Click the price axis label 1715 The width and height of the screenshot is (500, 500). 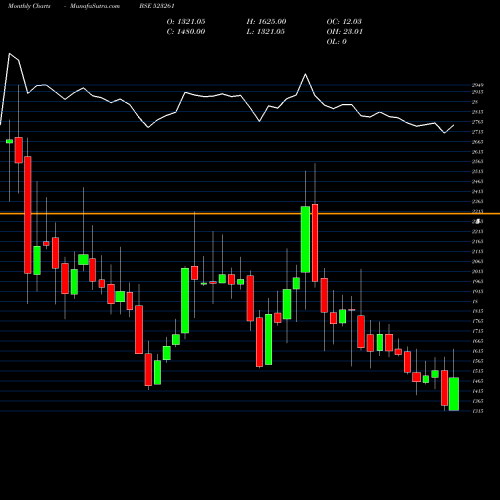(x=478, y=331)
